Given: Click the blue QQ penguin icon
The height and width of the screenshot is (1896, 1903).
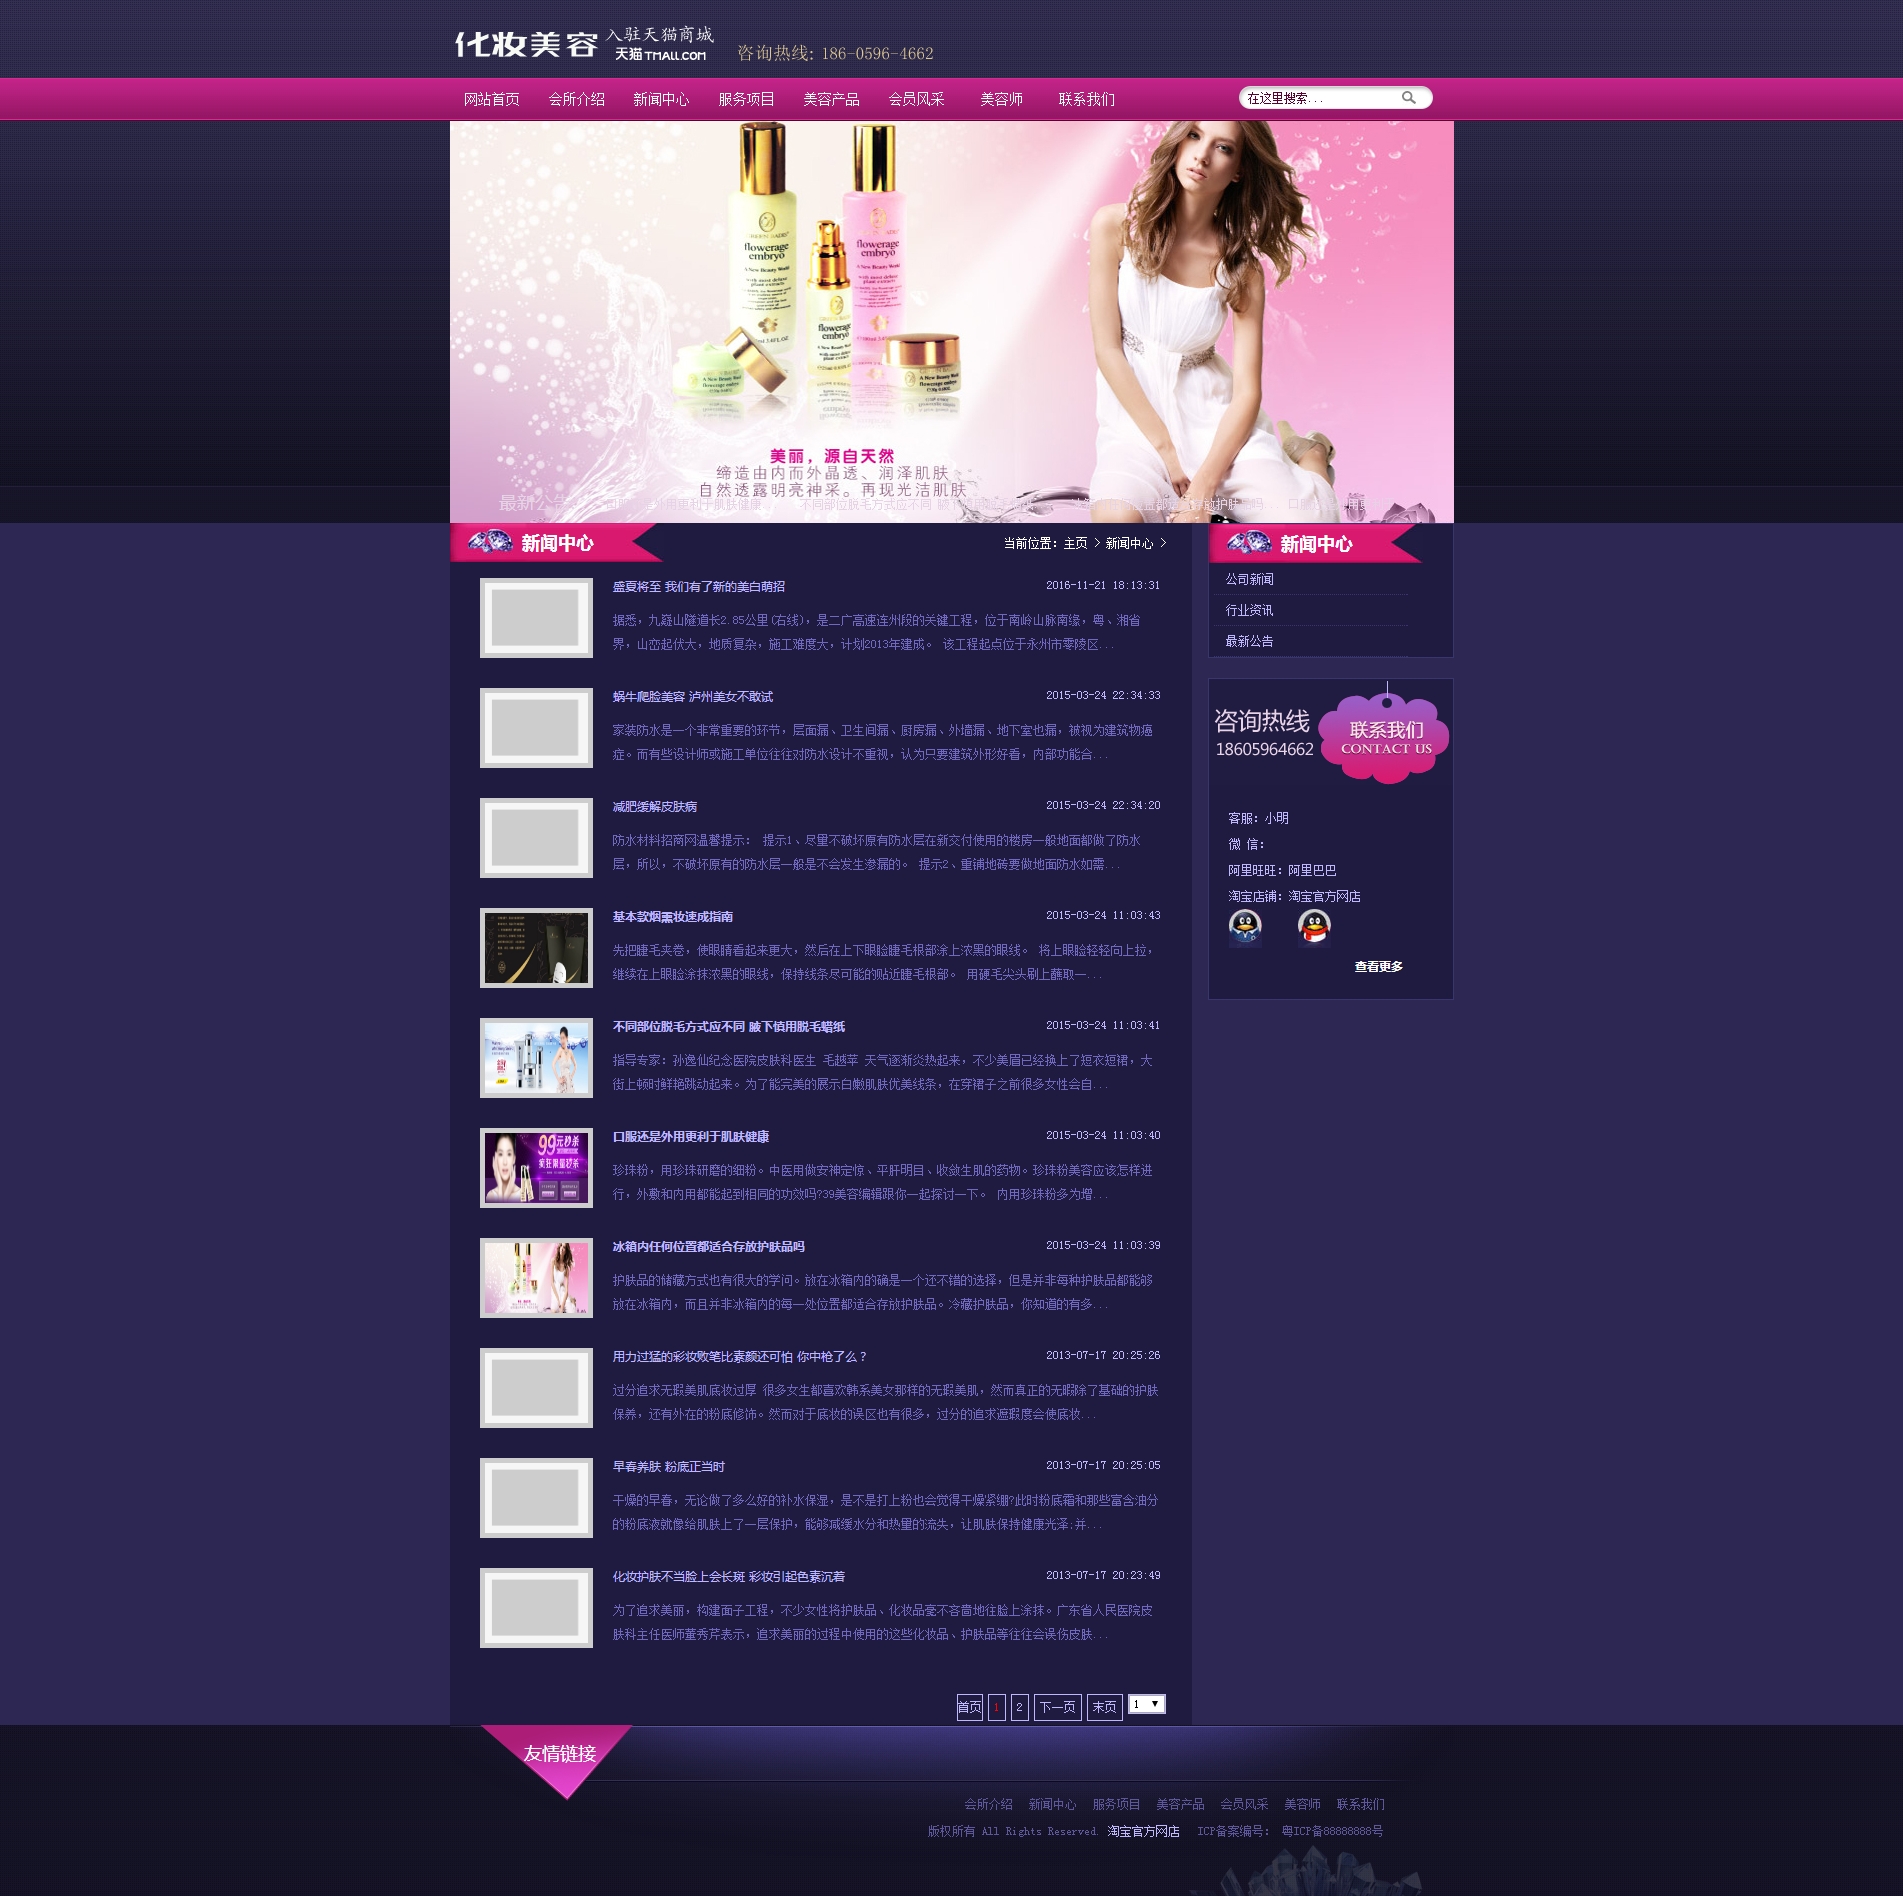Looking at the screenshot, I should [1244, 927].
